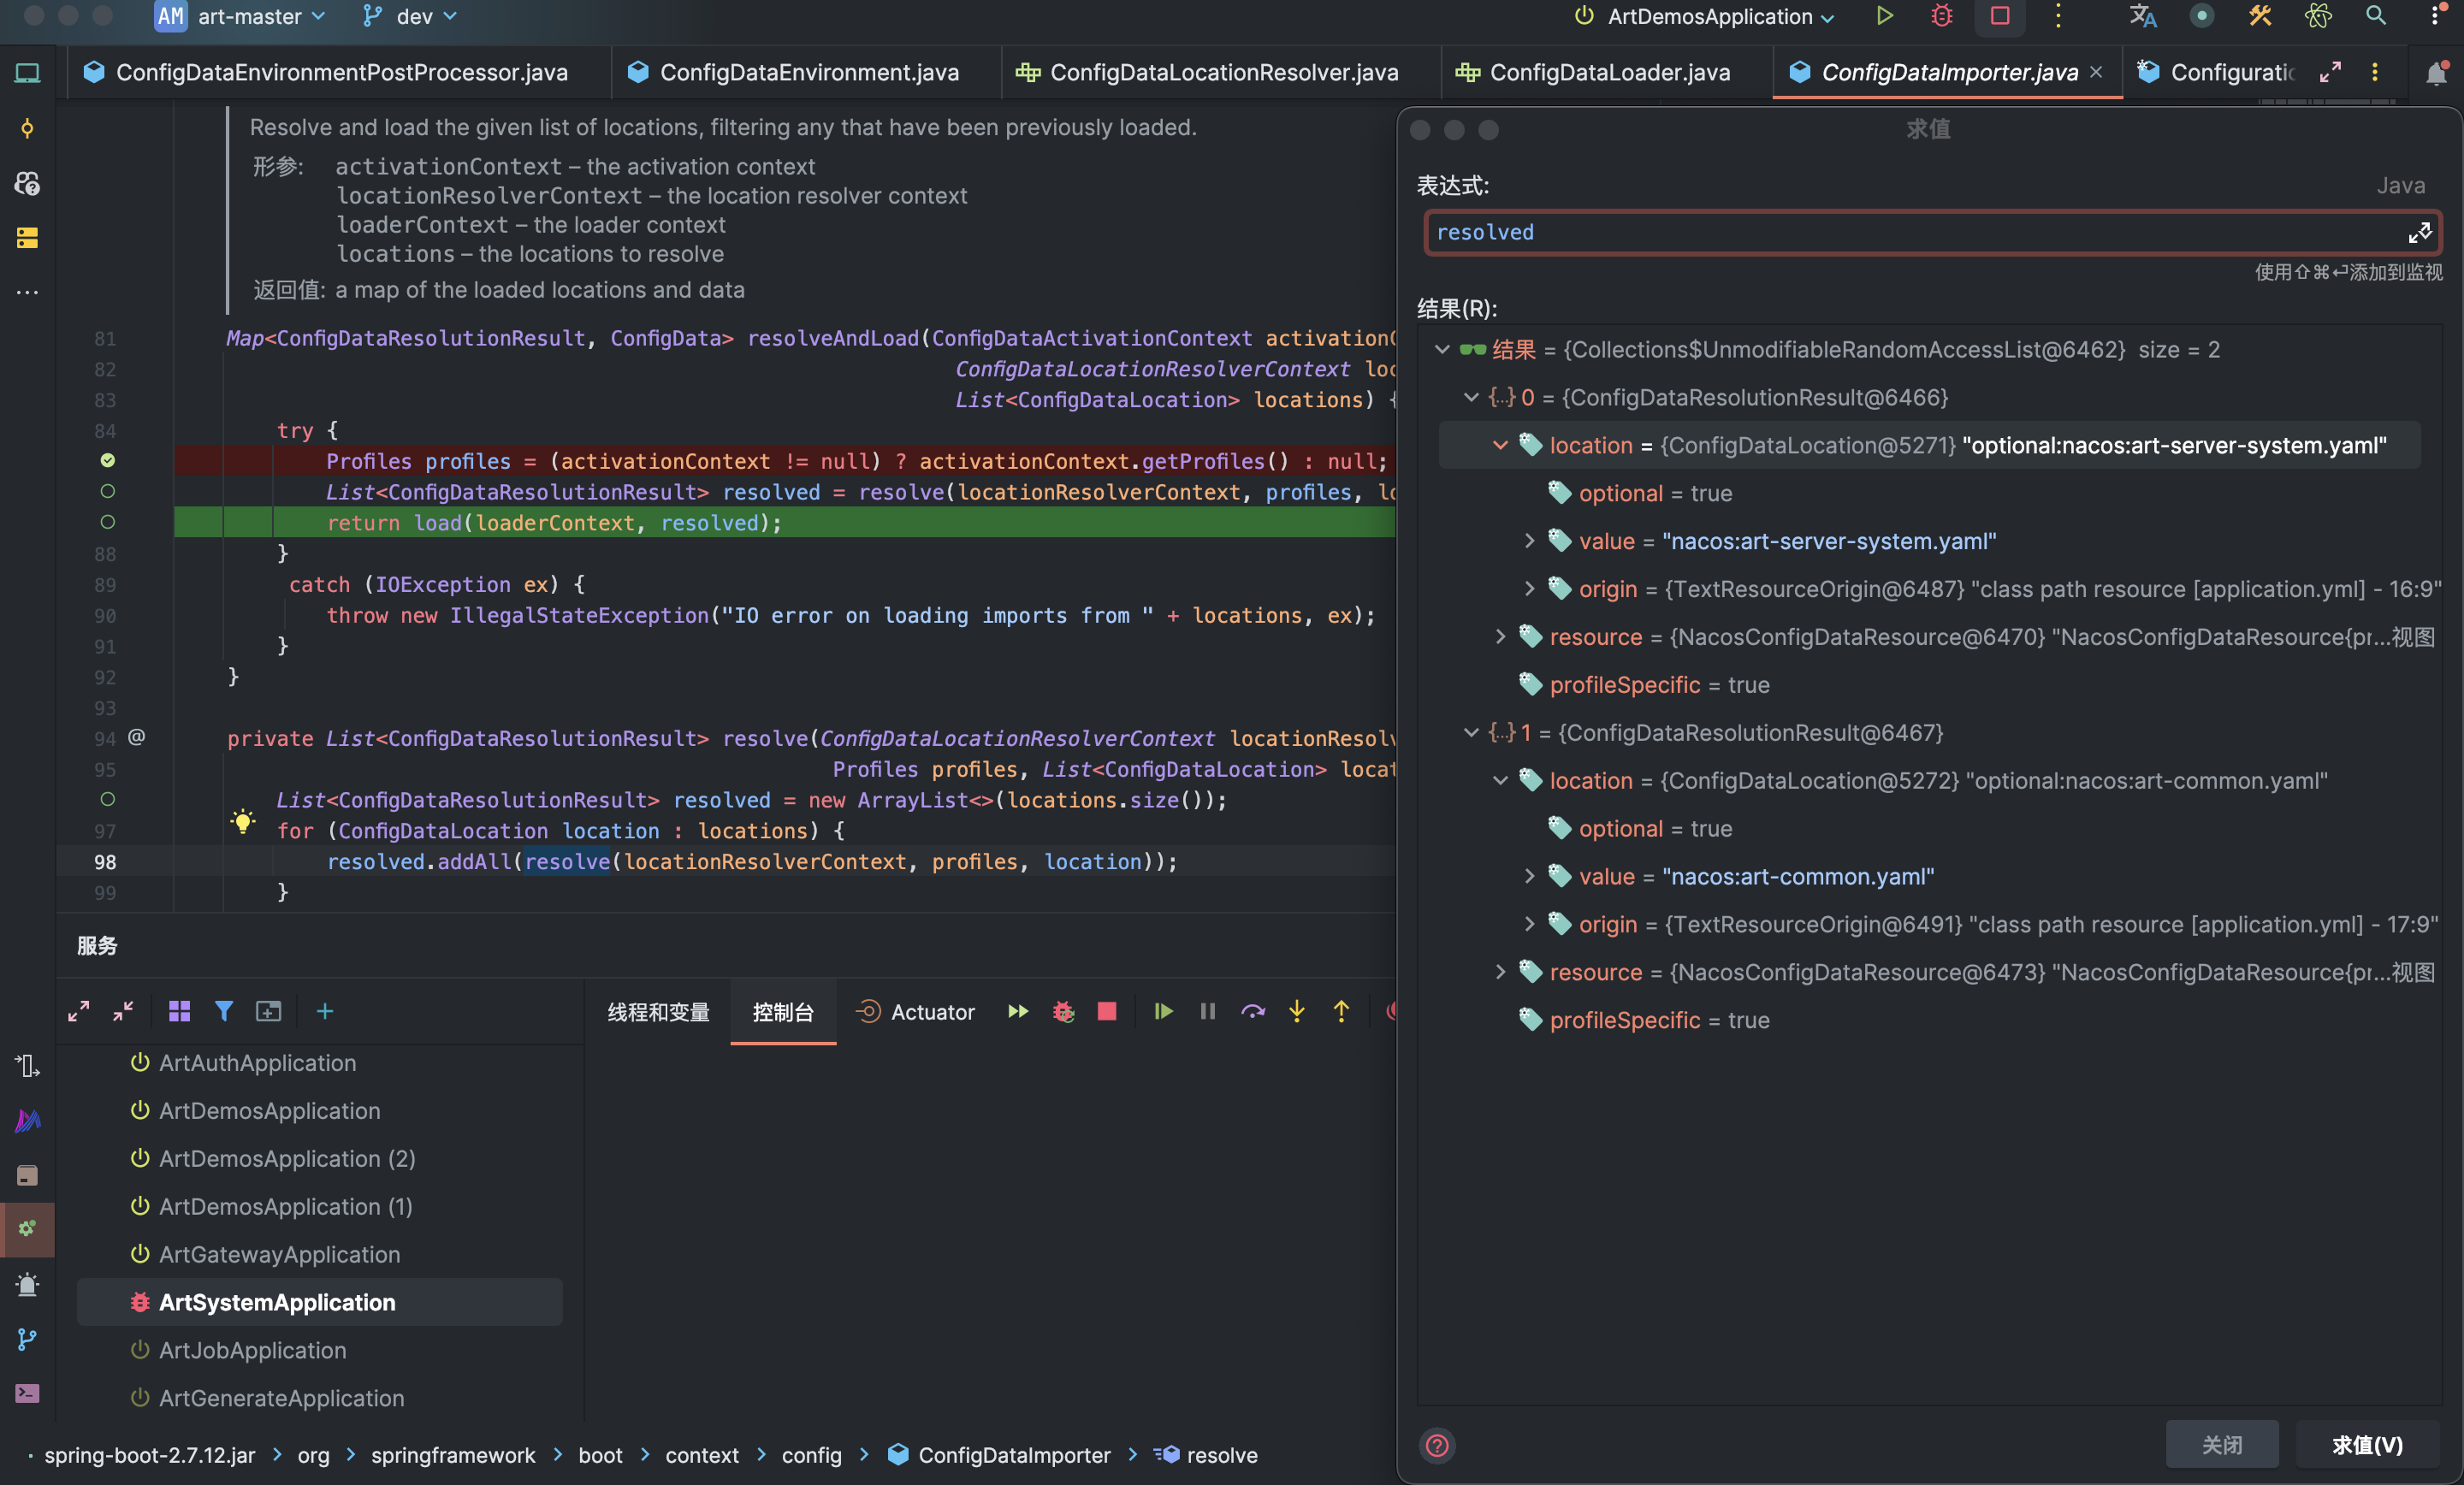Click Step Into arrow icon
The width and height of the screenshot is (2464, 1485).
[x=1297, y=1012]
